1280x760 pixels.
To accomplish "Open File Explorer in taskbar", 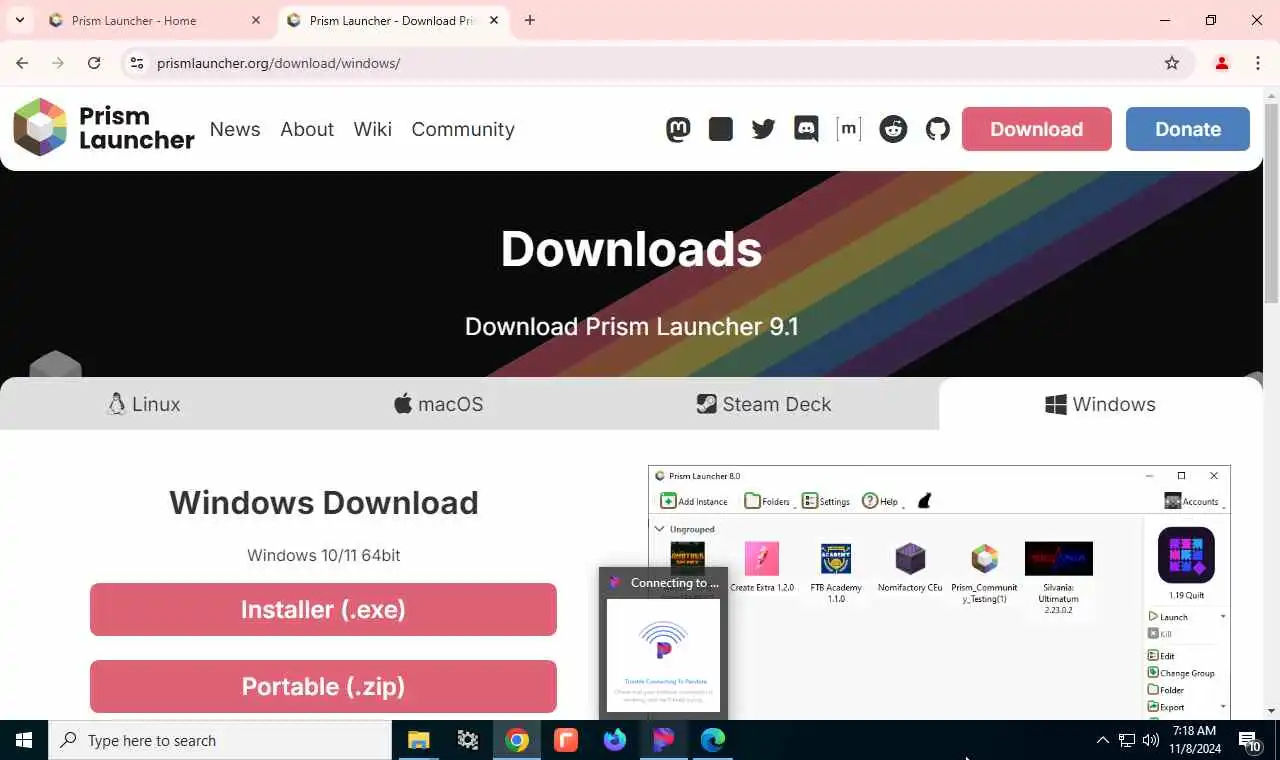I will (419, 740).
